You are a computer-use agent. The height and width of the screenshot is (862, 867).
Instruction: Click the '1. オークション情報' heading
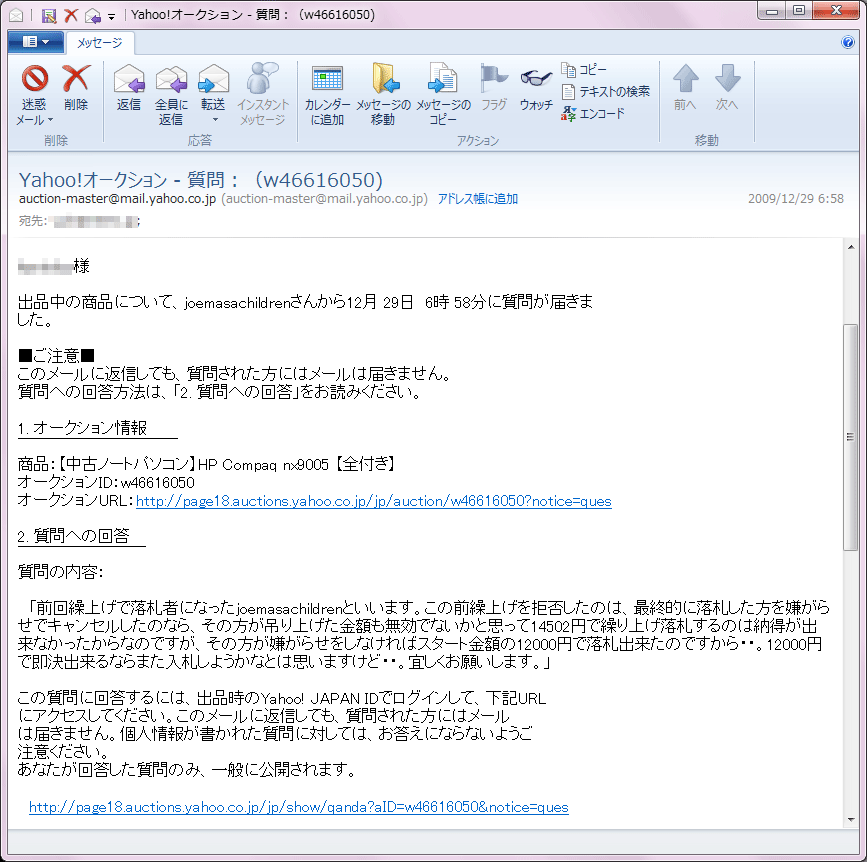point(82,428)
